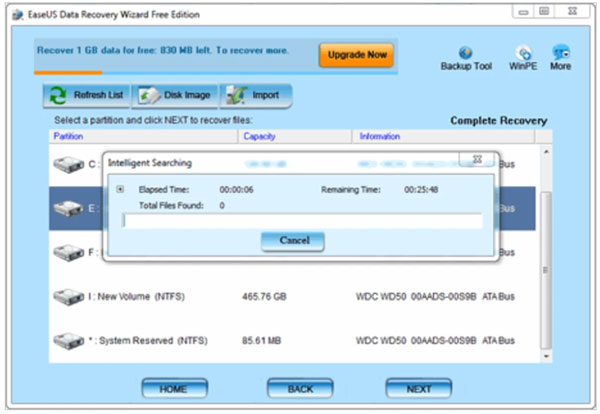This screenshot has height=414, width=600.
Task: Click the search progress bar
Action: (302, 221)
